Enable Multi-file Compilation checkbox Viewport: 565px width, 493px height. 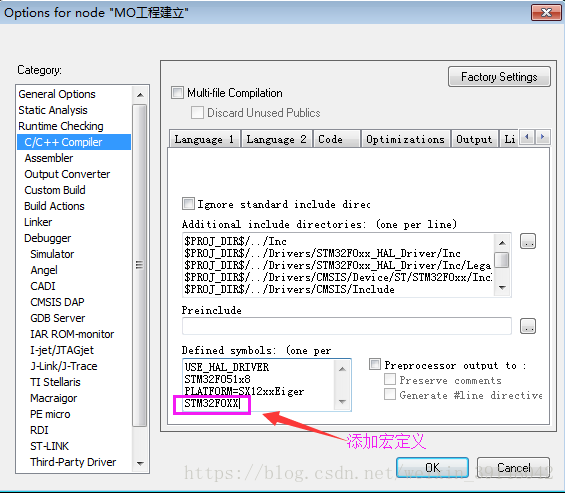click(x=177, y=93)
